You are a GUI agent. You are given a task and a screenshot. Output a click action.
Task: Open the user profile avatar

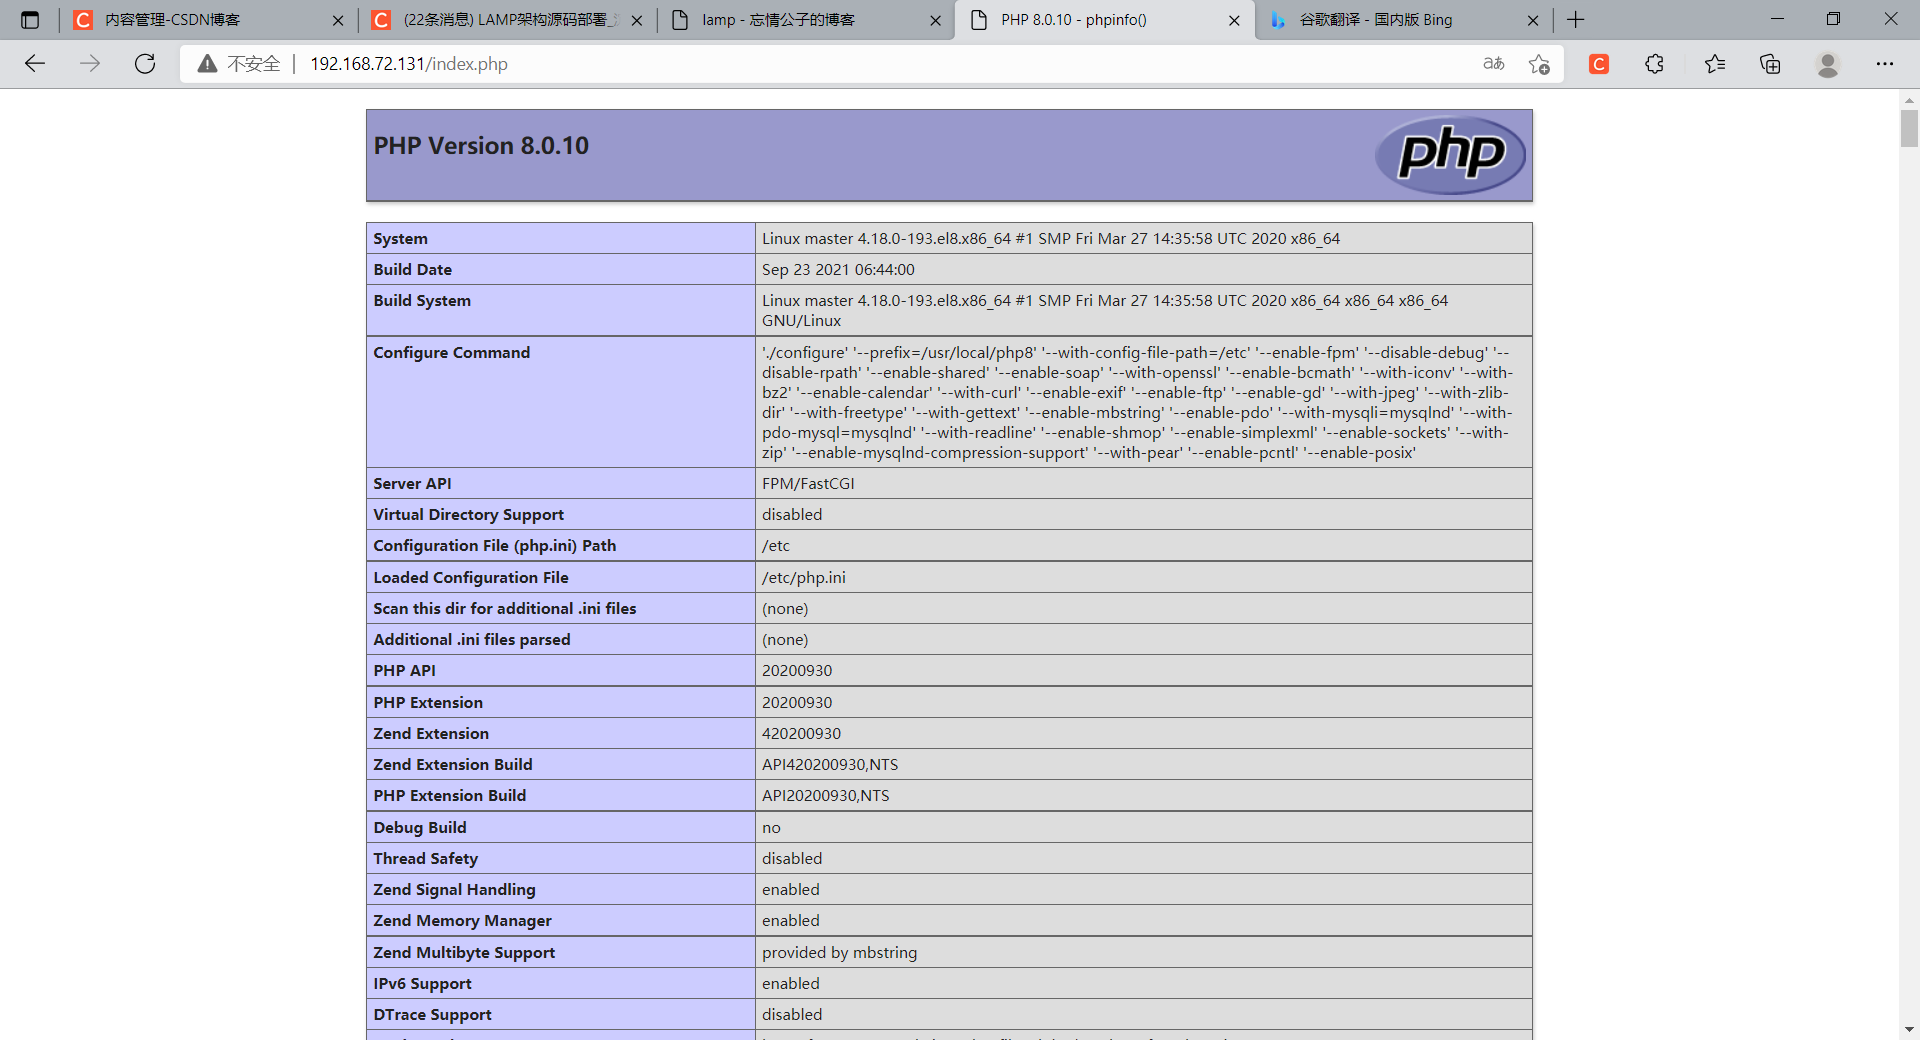(1828, 64)
